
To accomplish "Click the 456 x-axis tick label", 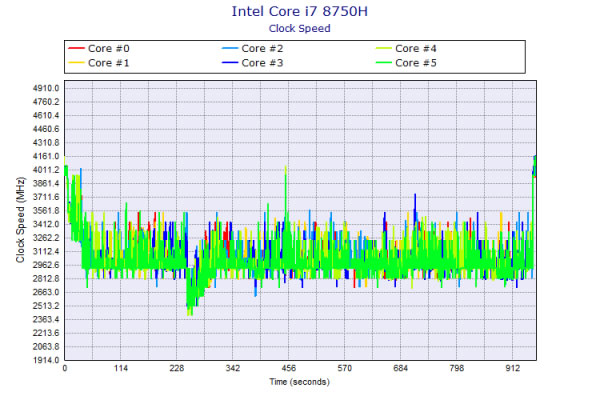I will [289, 368].
